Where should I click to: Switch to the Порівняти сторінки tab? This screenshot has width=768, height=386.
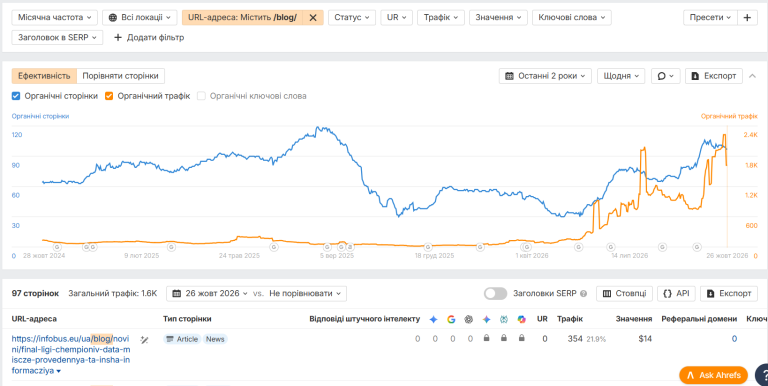tap(120, 76)
